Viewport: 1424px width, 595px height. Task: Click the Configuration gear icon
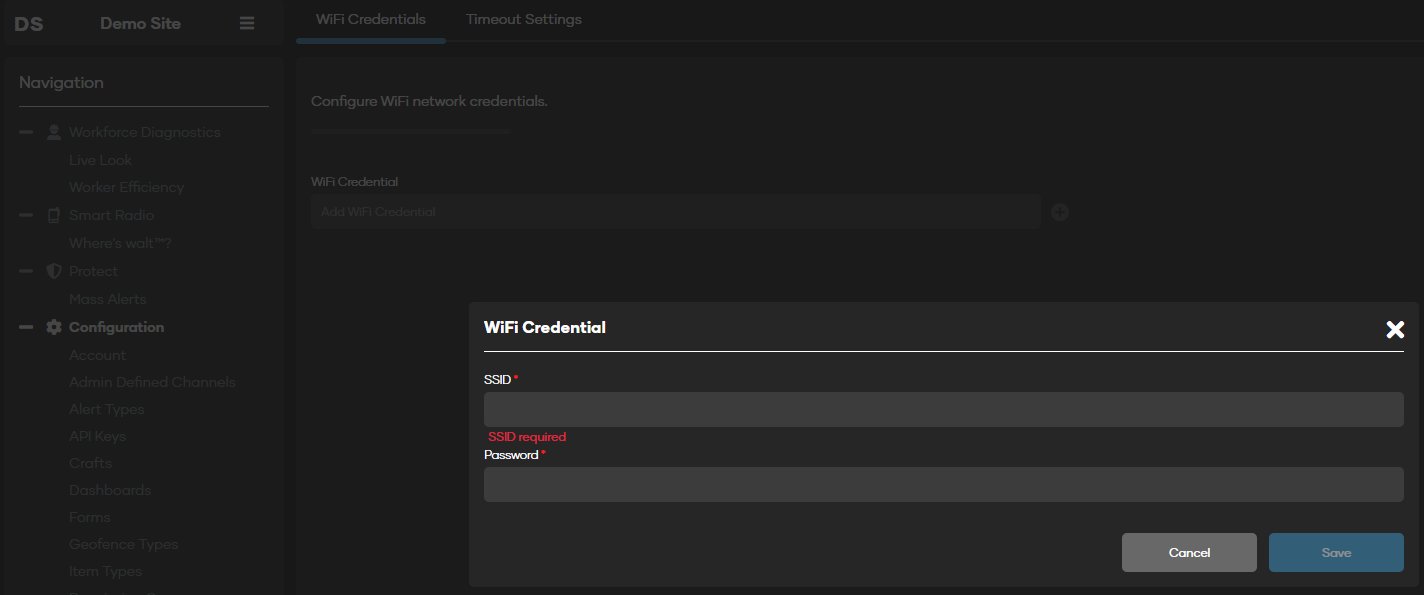53,326
